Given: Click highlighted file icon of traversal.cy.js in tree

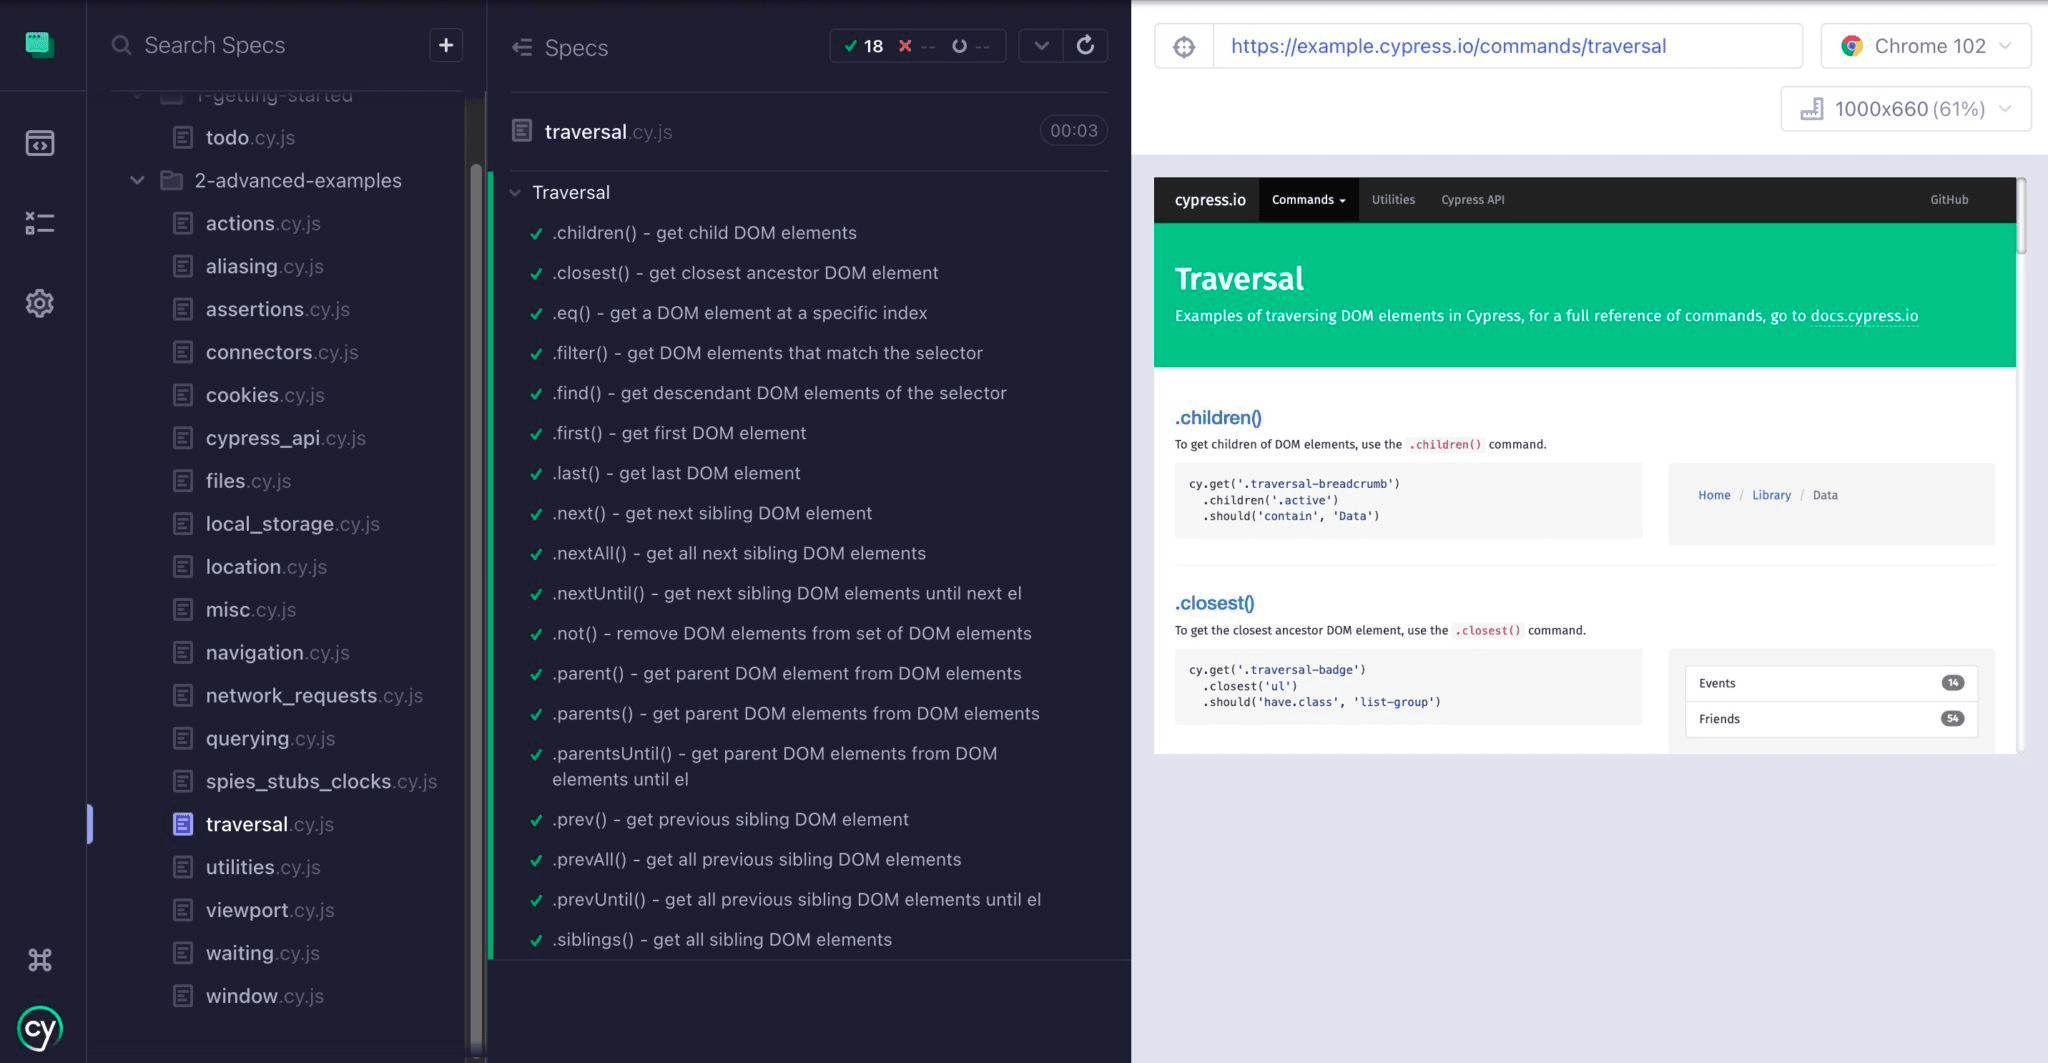Looking at the screenshot, I should click(x=182, y=824).
